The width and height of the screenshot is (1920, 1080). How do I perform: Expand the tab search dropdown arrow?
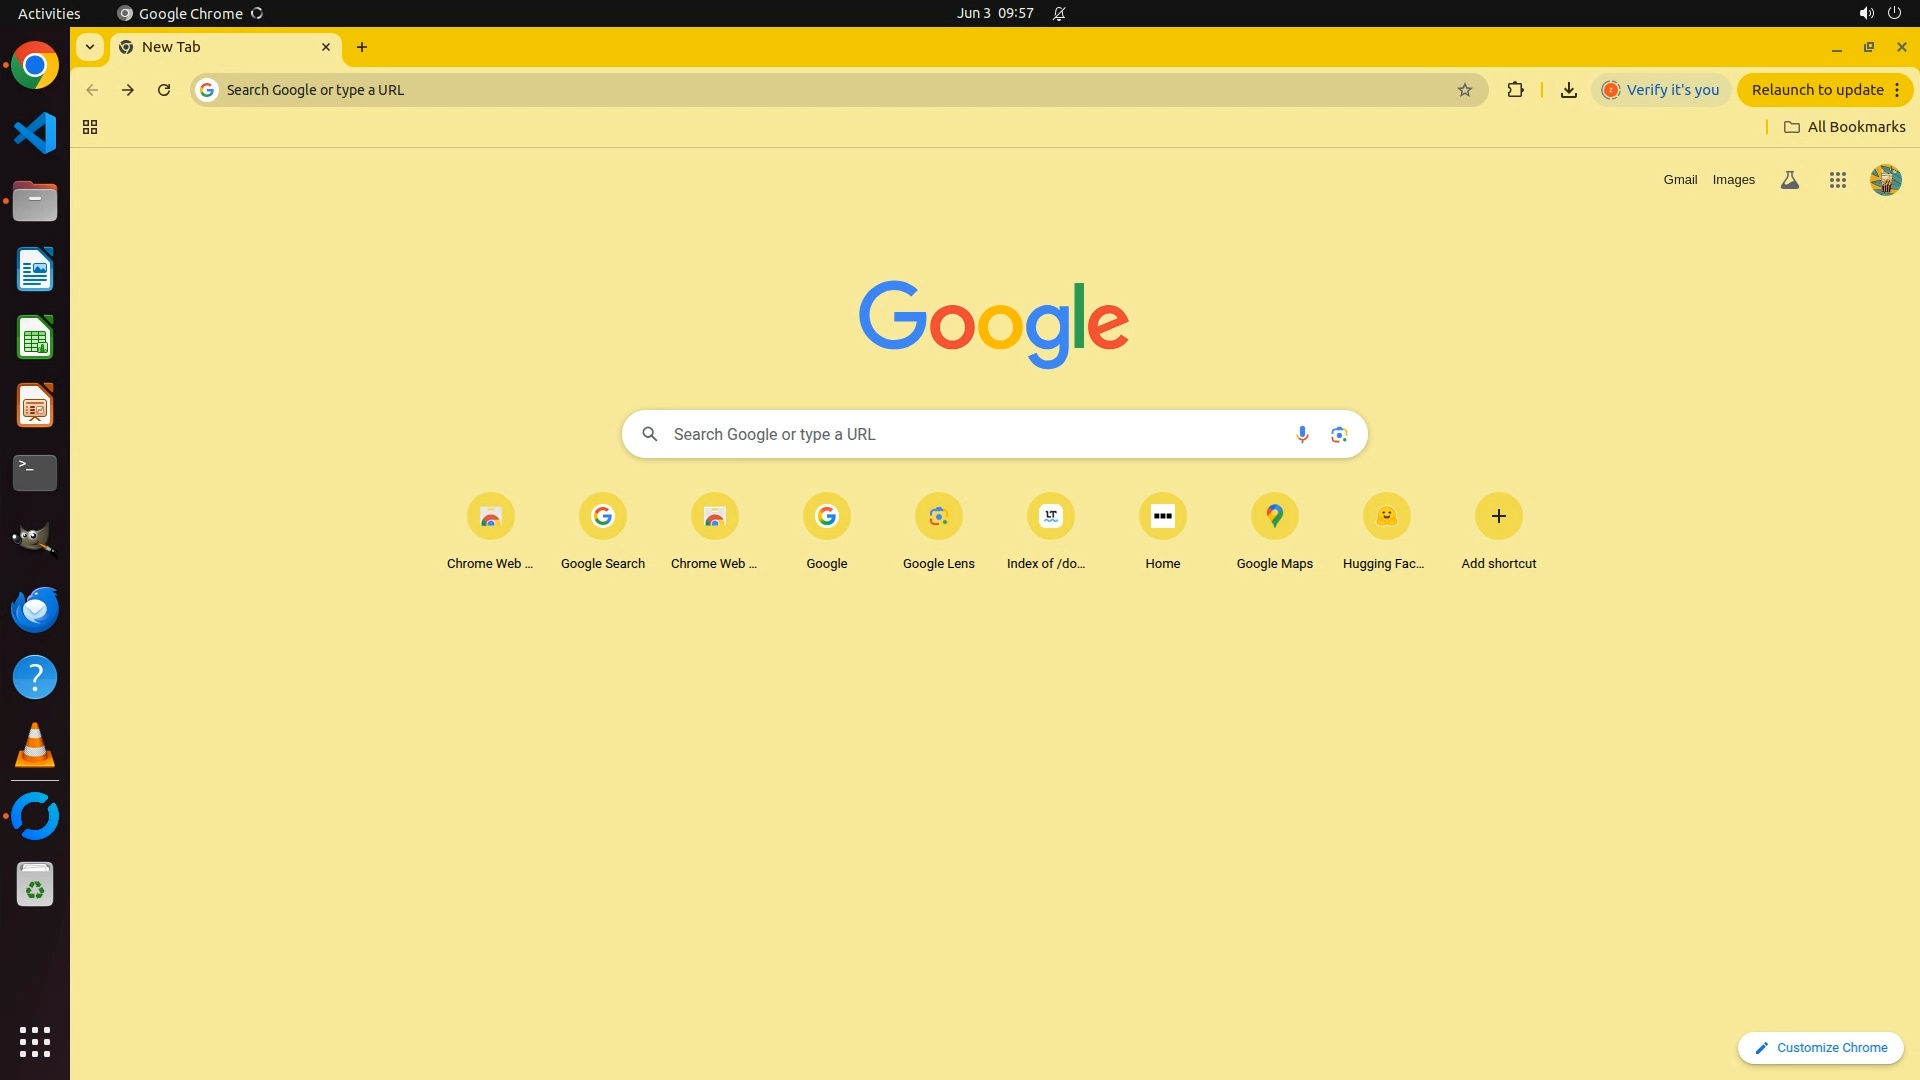[90, 47]
